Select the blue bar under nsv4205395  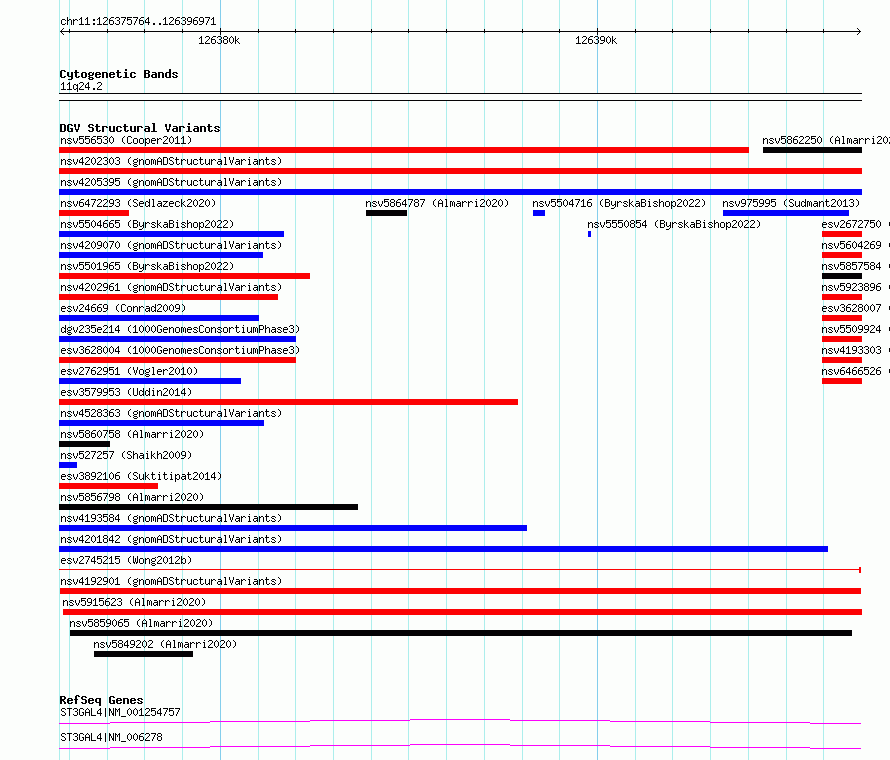460,192
